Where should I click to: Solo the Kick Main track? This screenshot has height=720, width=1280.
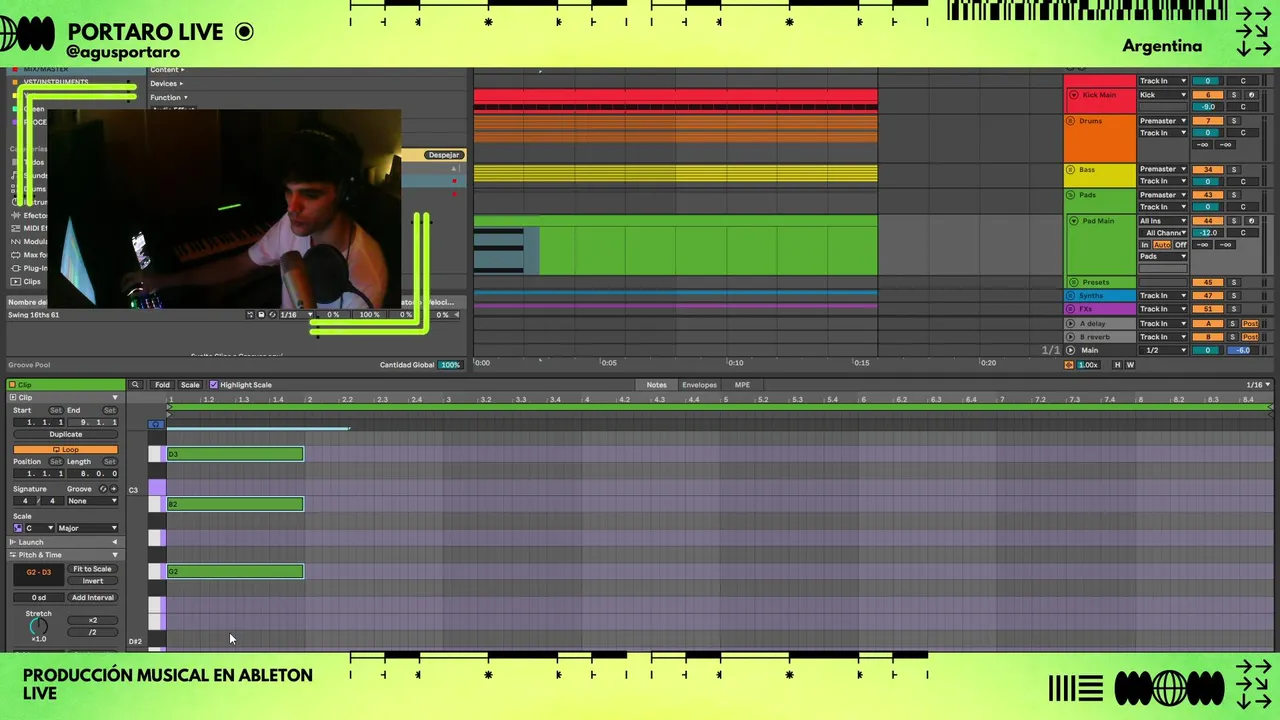[x=1234, y=95]
